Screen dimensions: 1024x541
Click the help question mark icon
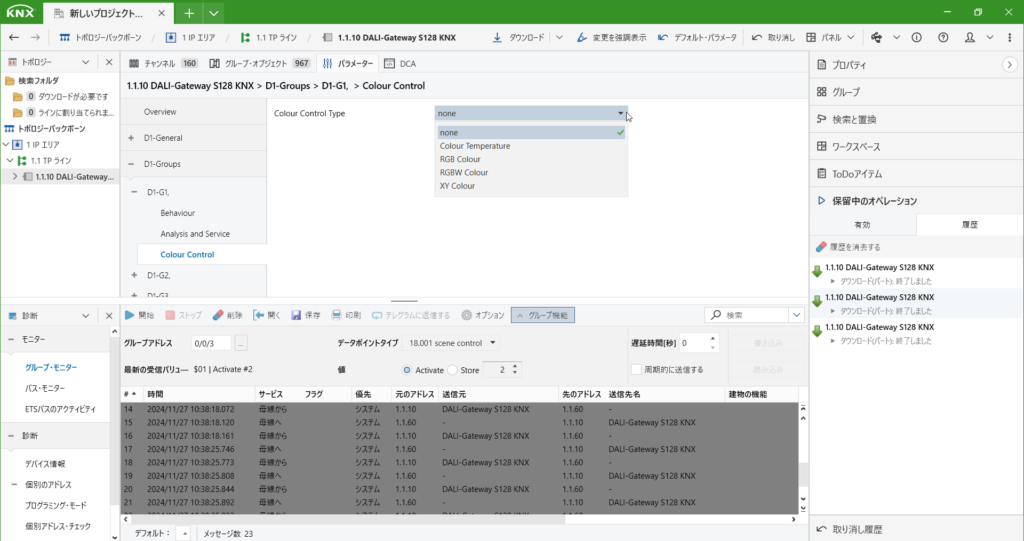click(x=943, y=38)
